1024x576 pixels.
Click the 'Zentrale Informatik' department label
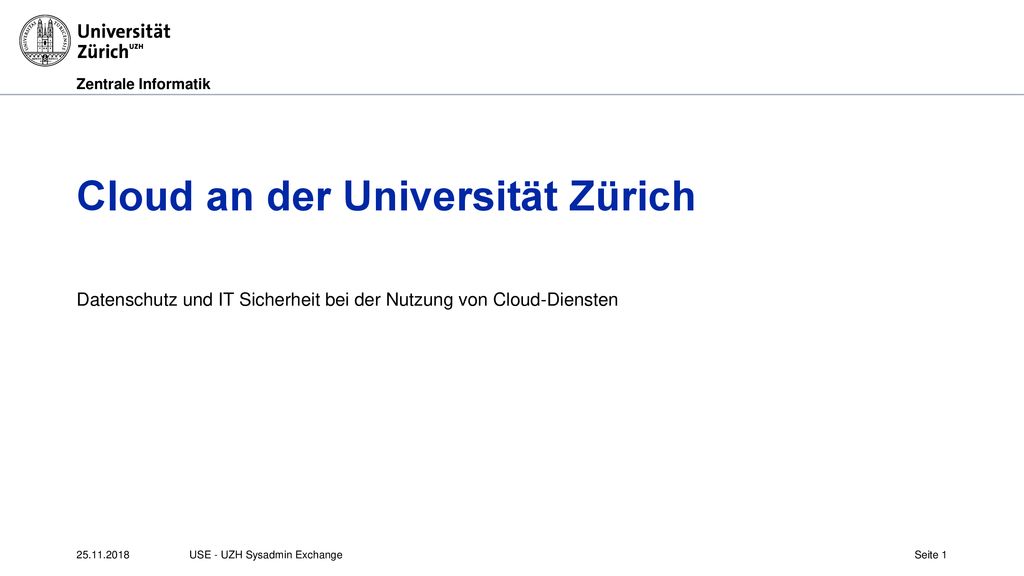[143, 84]
